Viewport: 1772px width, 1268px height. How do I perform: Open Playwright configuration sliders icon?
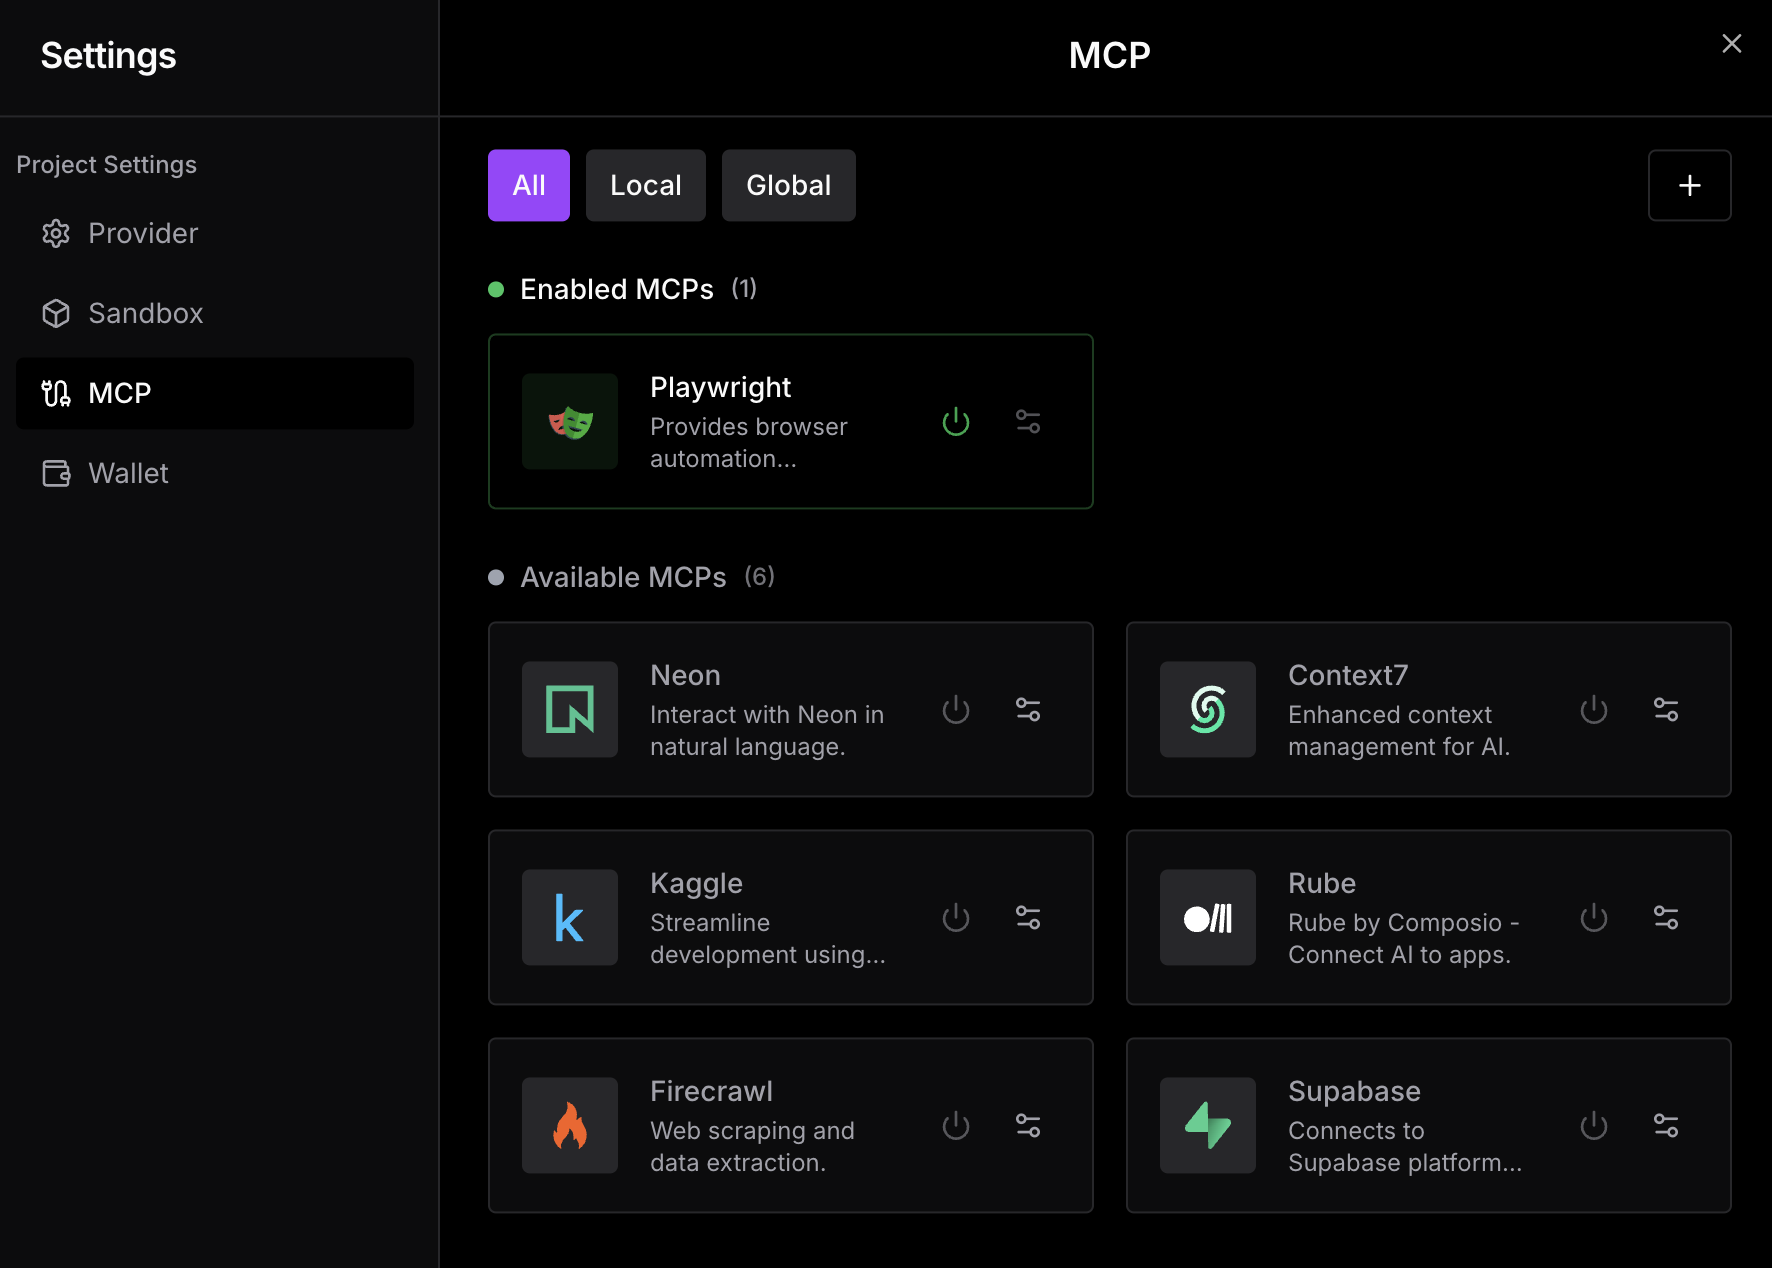[1028, 422]
